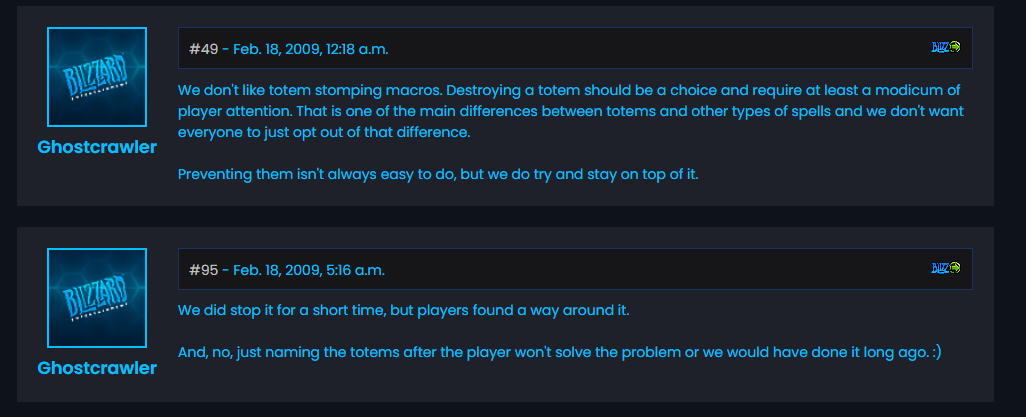
Task: Open the Blizzard avatar beside post #49
Action: 97,77
